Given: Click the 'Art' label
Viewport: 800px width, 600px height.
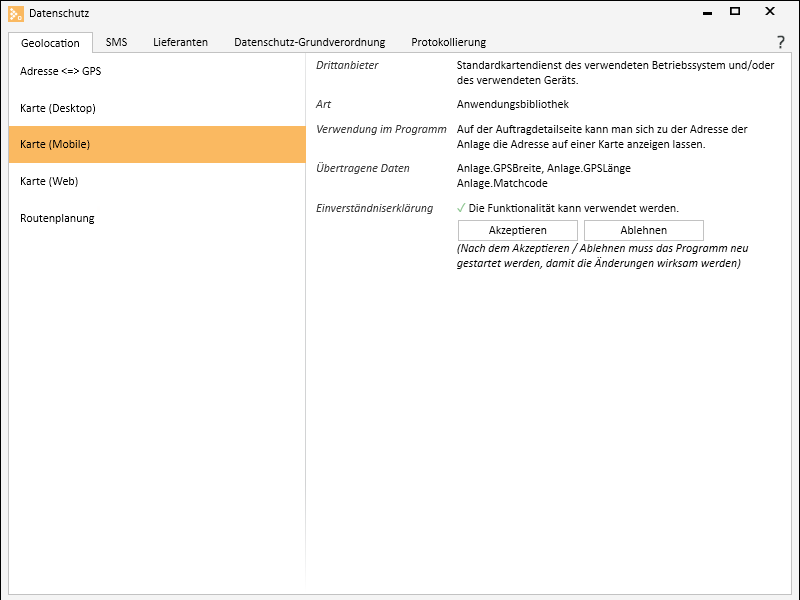Looking at the screenshot, I should point(323,104).
